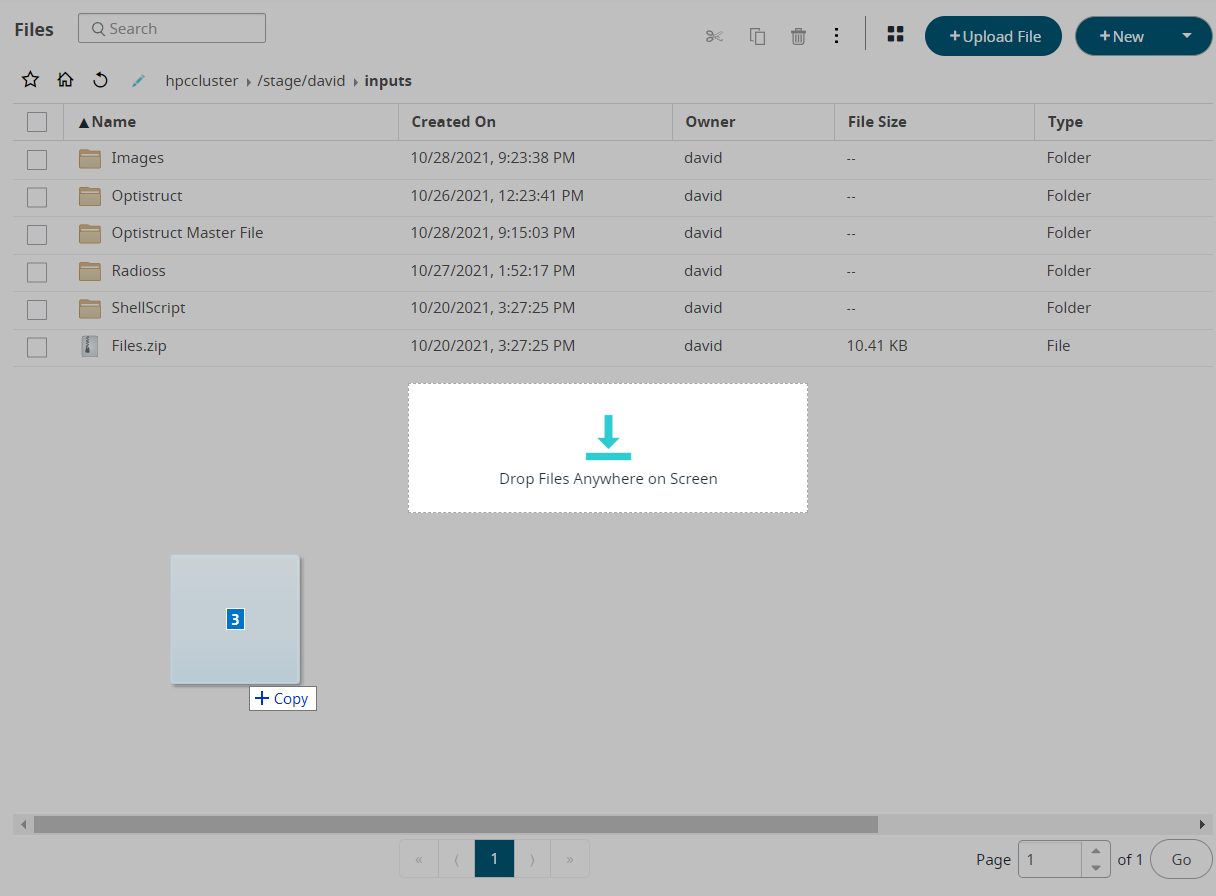This screenshot has width=1216, height=896.
Task: Open the Optistruct Master File name
Action: (x=187, y=233)
